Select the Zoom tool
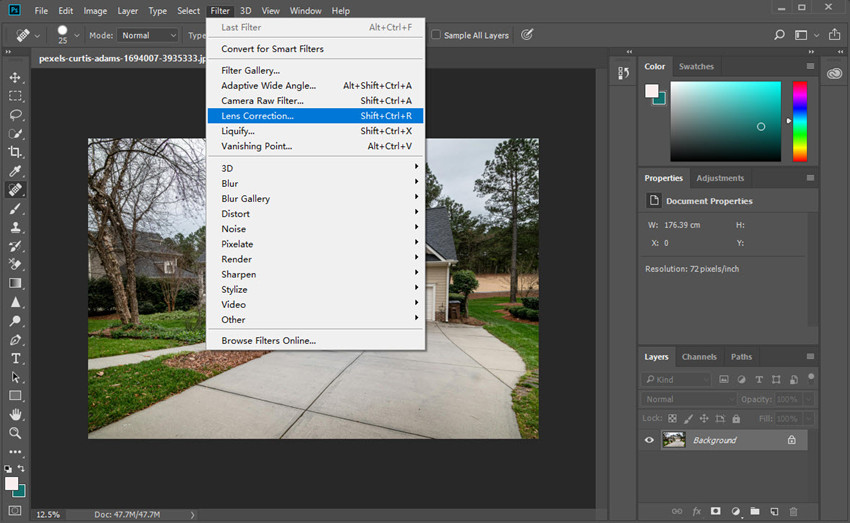 pyautogui.click(x=15, y=433)
